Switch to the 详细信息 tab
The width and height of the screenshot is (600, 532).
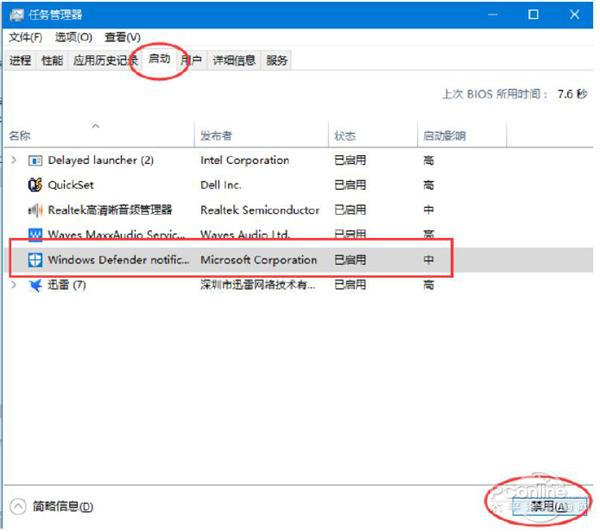tap(234, 60)
